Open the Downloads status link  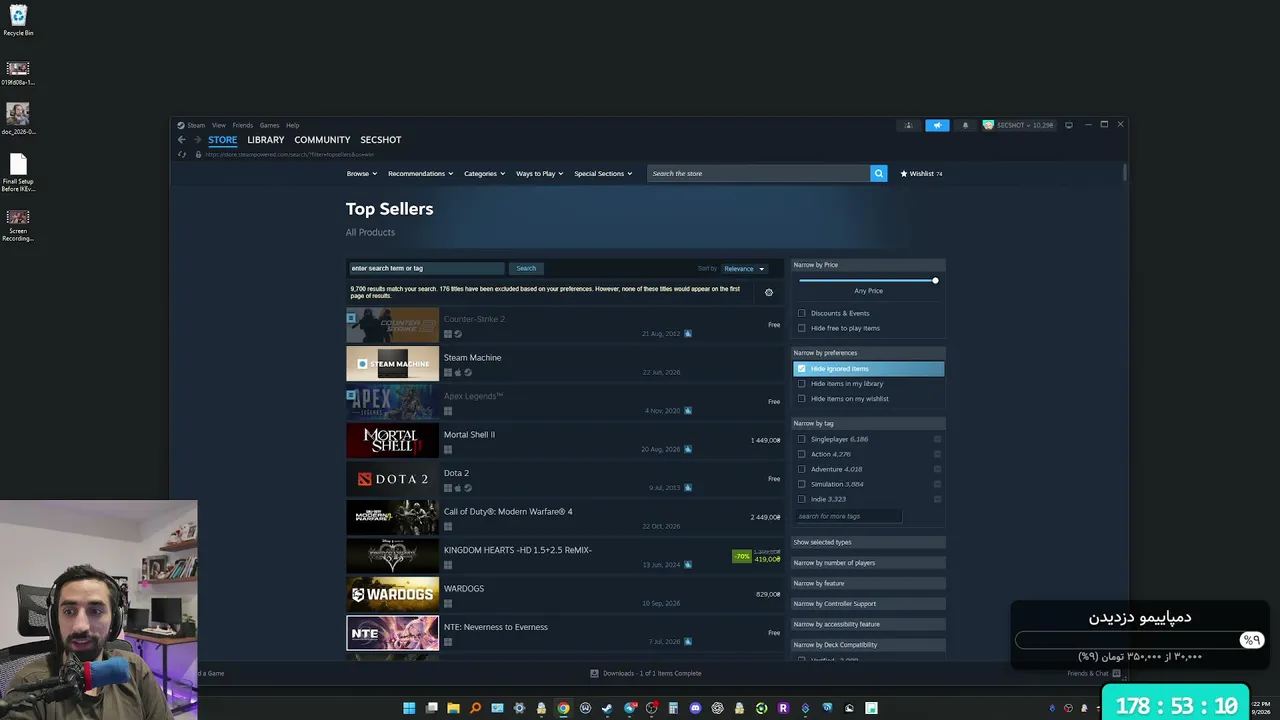point(646,673)
